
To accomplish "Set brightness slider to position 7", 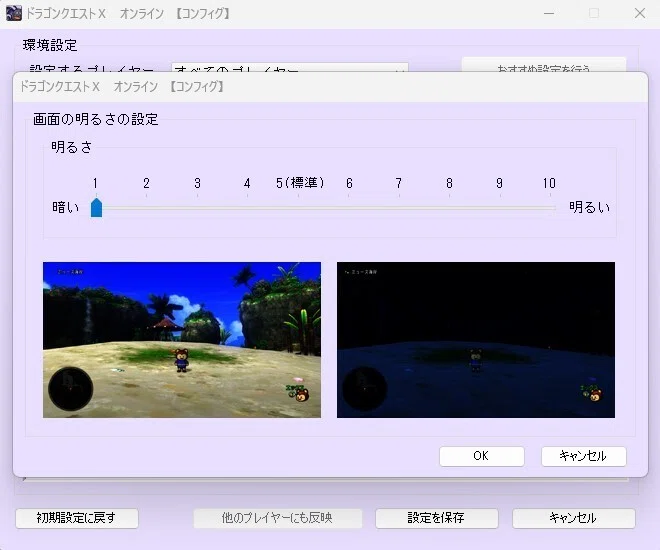I will 399,208.
